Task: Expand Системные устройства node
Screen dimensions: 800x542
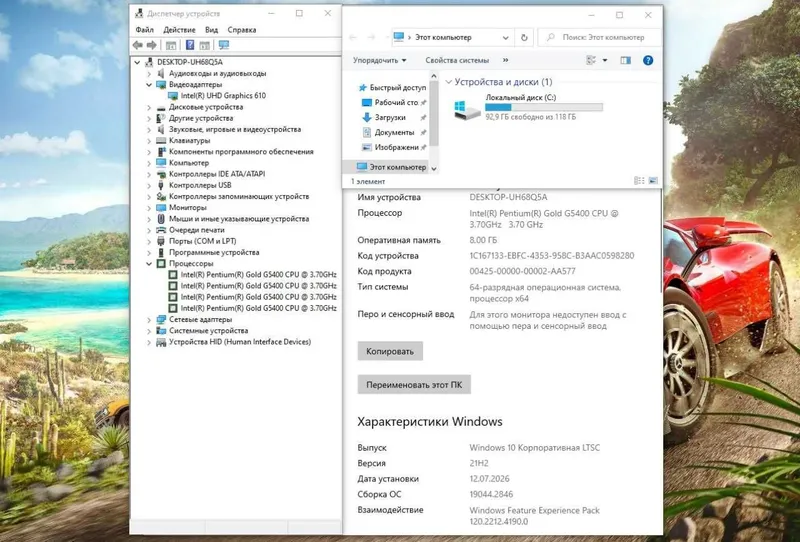Action: [x=149, y=331]
